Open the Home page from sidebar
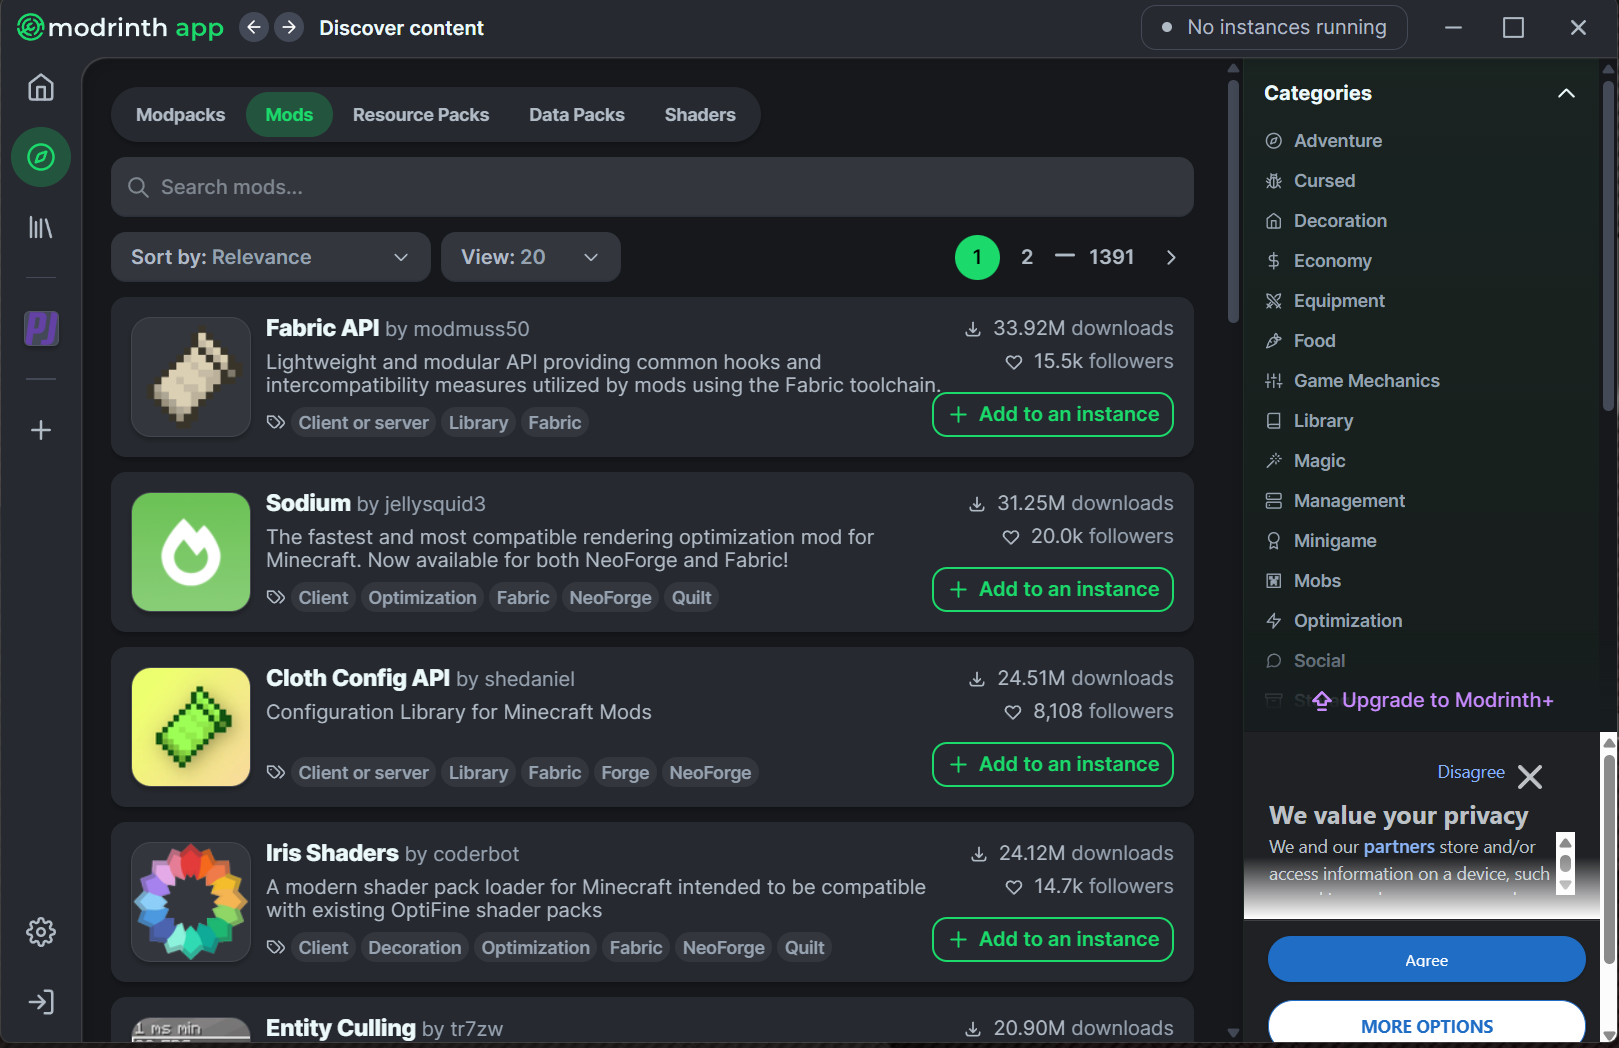Image resolution: width=1619 pixels, height=1048 pixels. (41, 88)
